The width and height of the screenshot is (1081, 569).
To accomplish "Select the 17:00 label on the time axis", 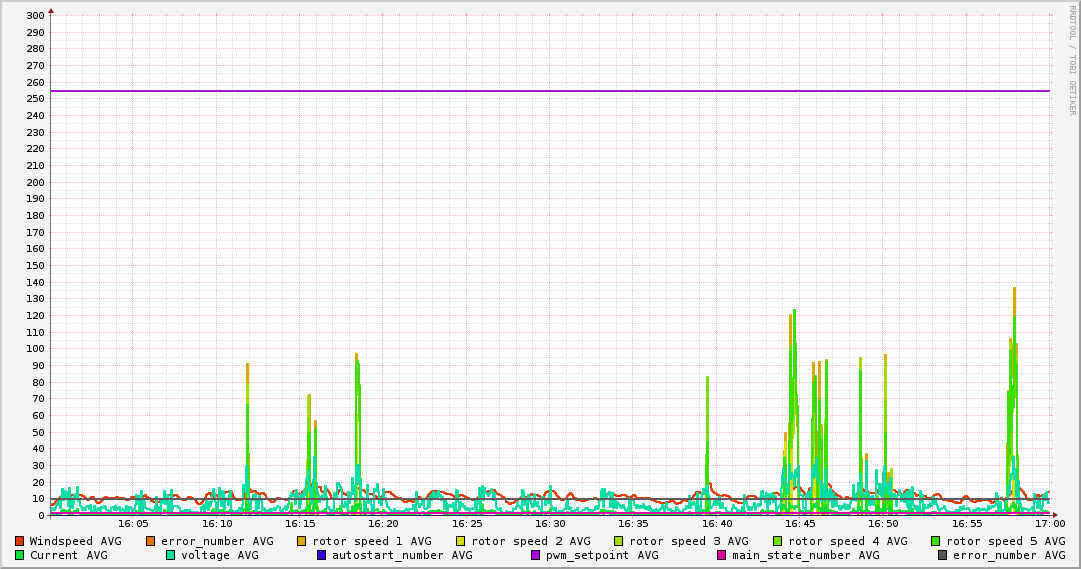I will point(1049,523).
